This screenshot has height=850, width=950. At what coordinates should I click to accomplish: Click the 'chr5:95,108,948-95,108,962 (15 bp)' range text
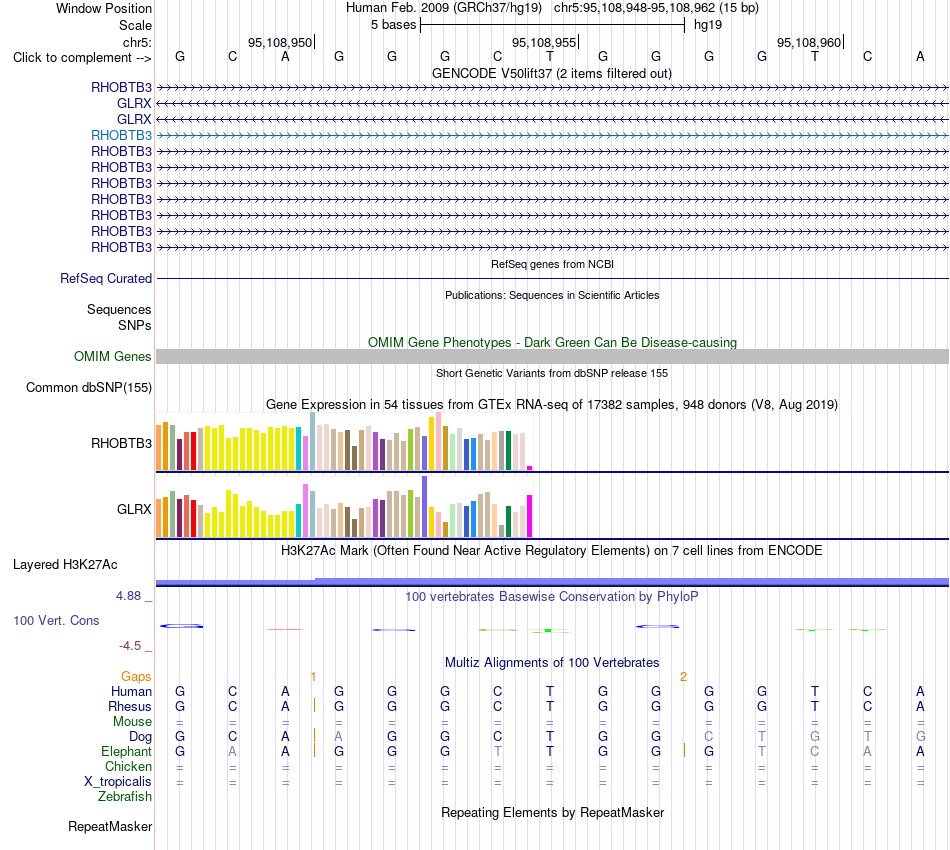[x=656, y=8]
